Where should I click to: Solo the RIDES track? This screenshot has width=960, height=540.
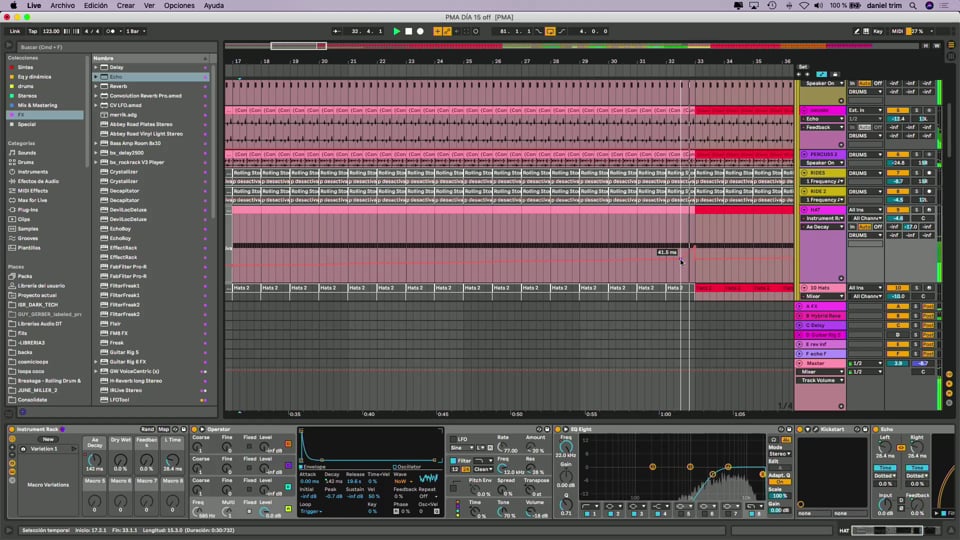[917, 173]
